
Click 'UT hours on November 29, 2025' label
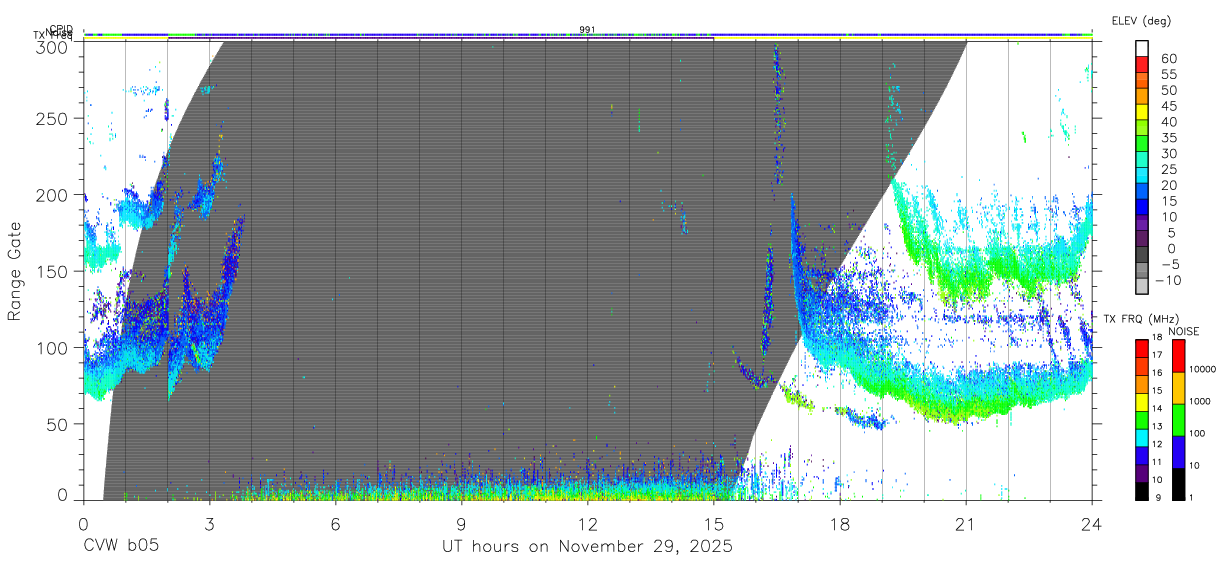pos(587,547)
